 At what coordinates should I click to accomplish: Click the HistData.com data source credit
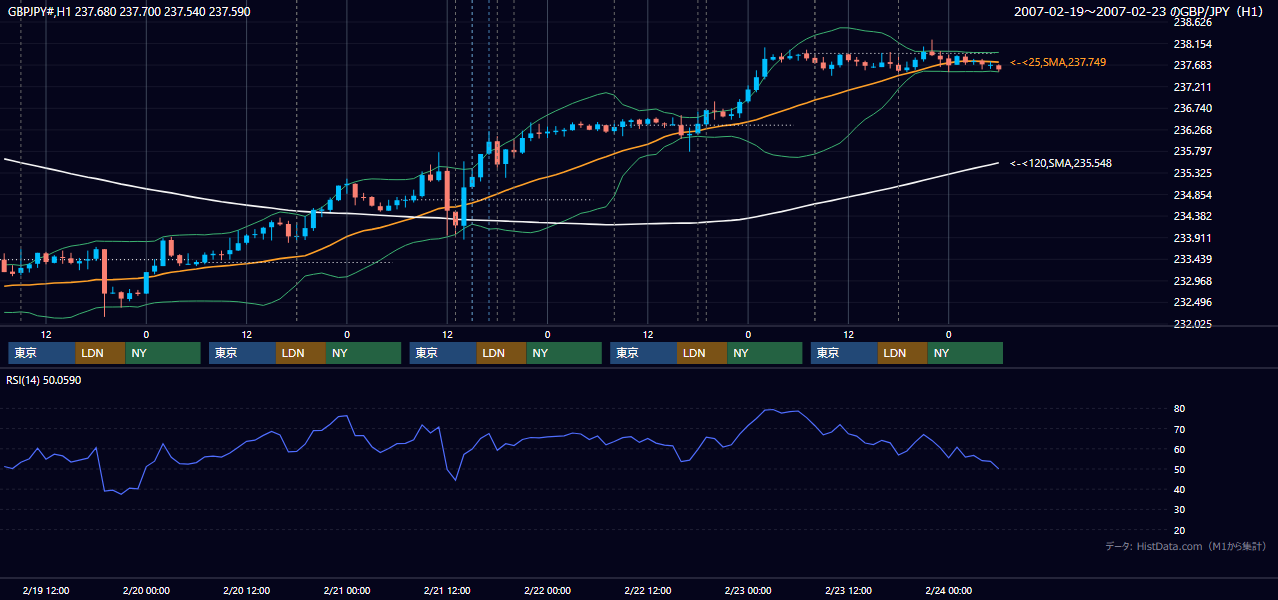pyautogui.click(x=1186, y=546)
